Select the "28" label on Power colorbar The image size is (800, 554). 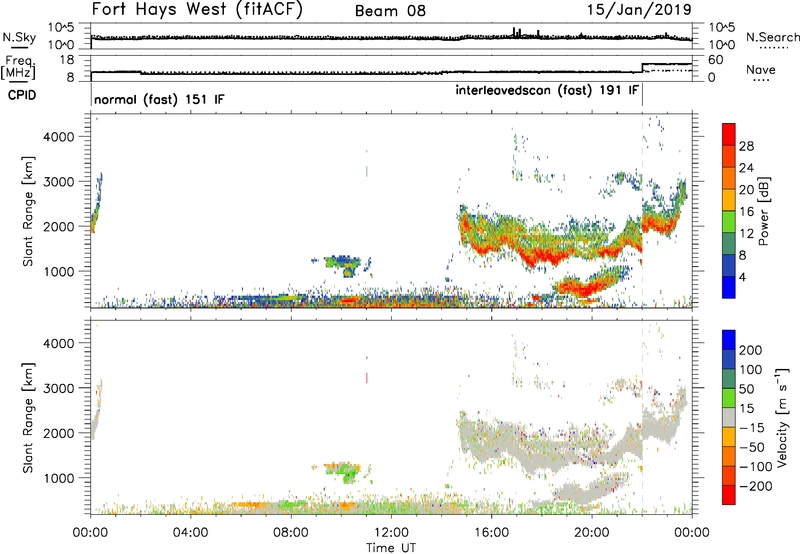(x=746, y=146)
